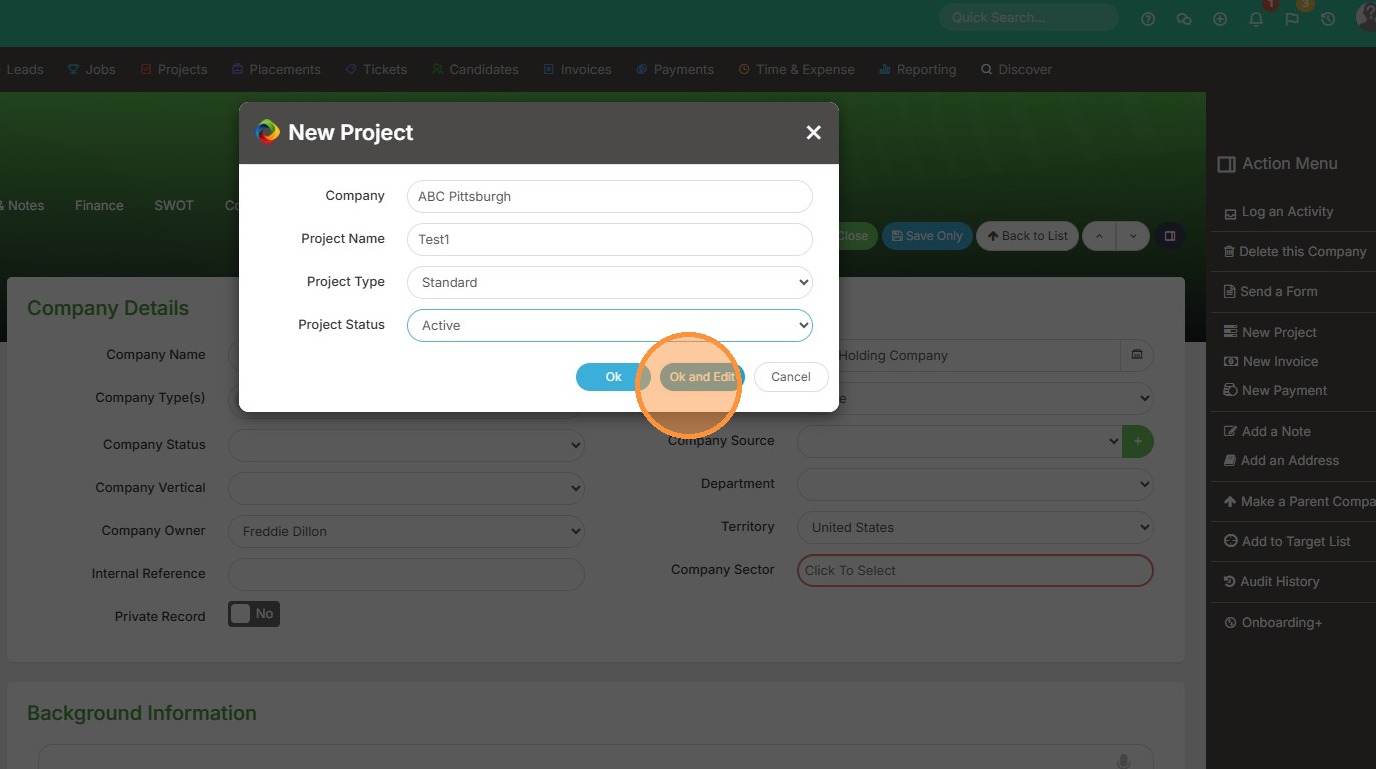Focus the Quick Search box
This screenshot has height=769, width=1376.
click(1028, 17)
